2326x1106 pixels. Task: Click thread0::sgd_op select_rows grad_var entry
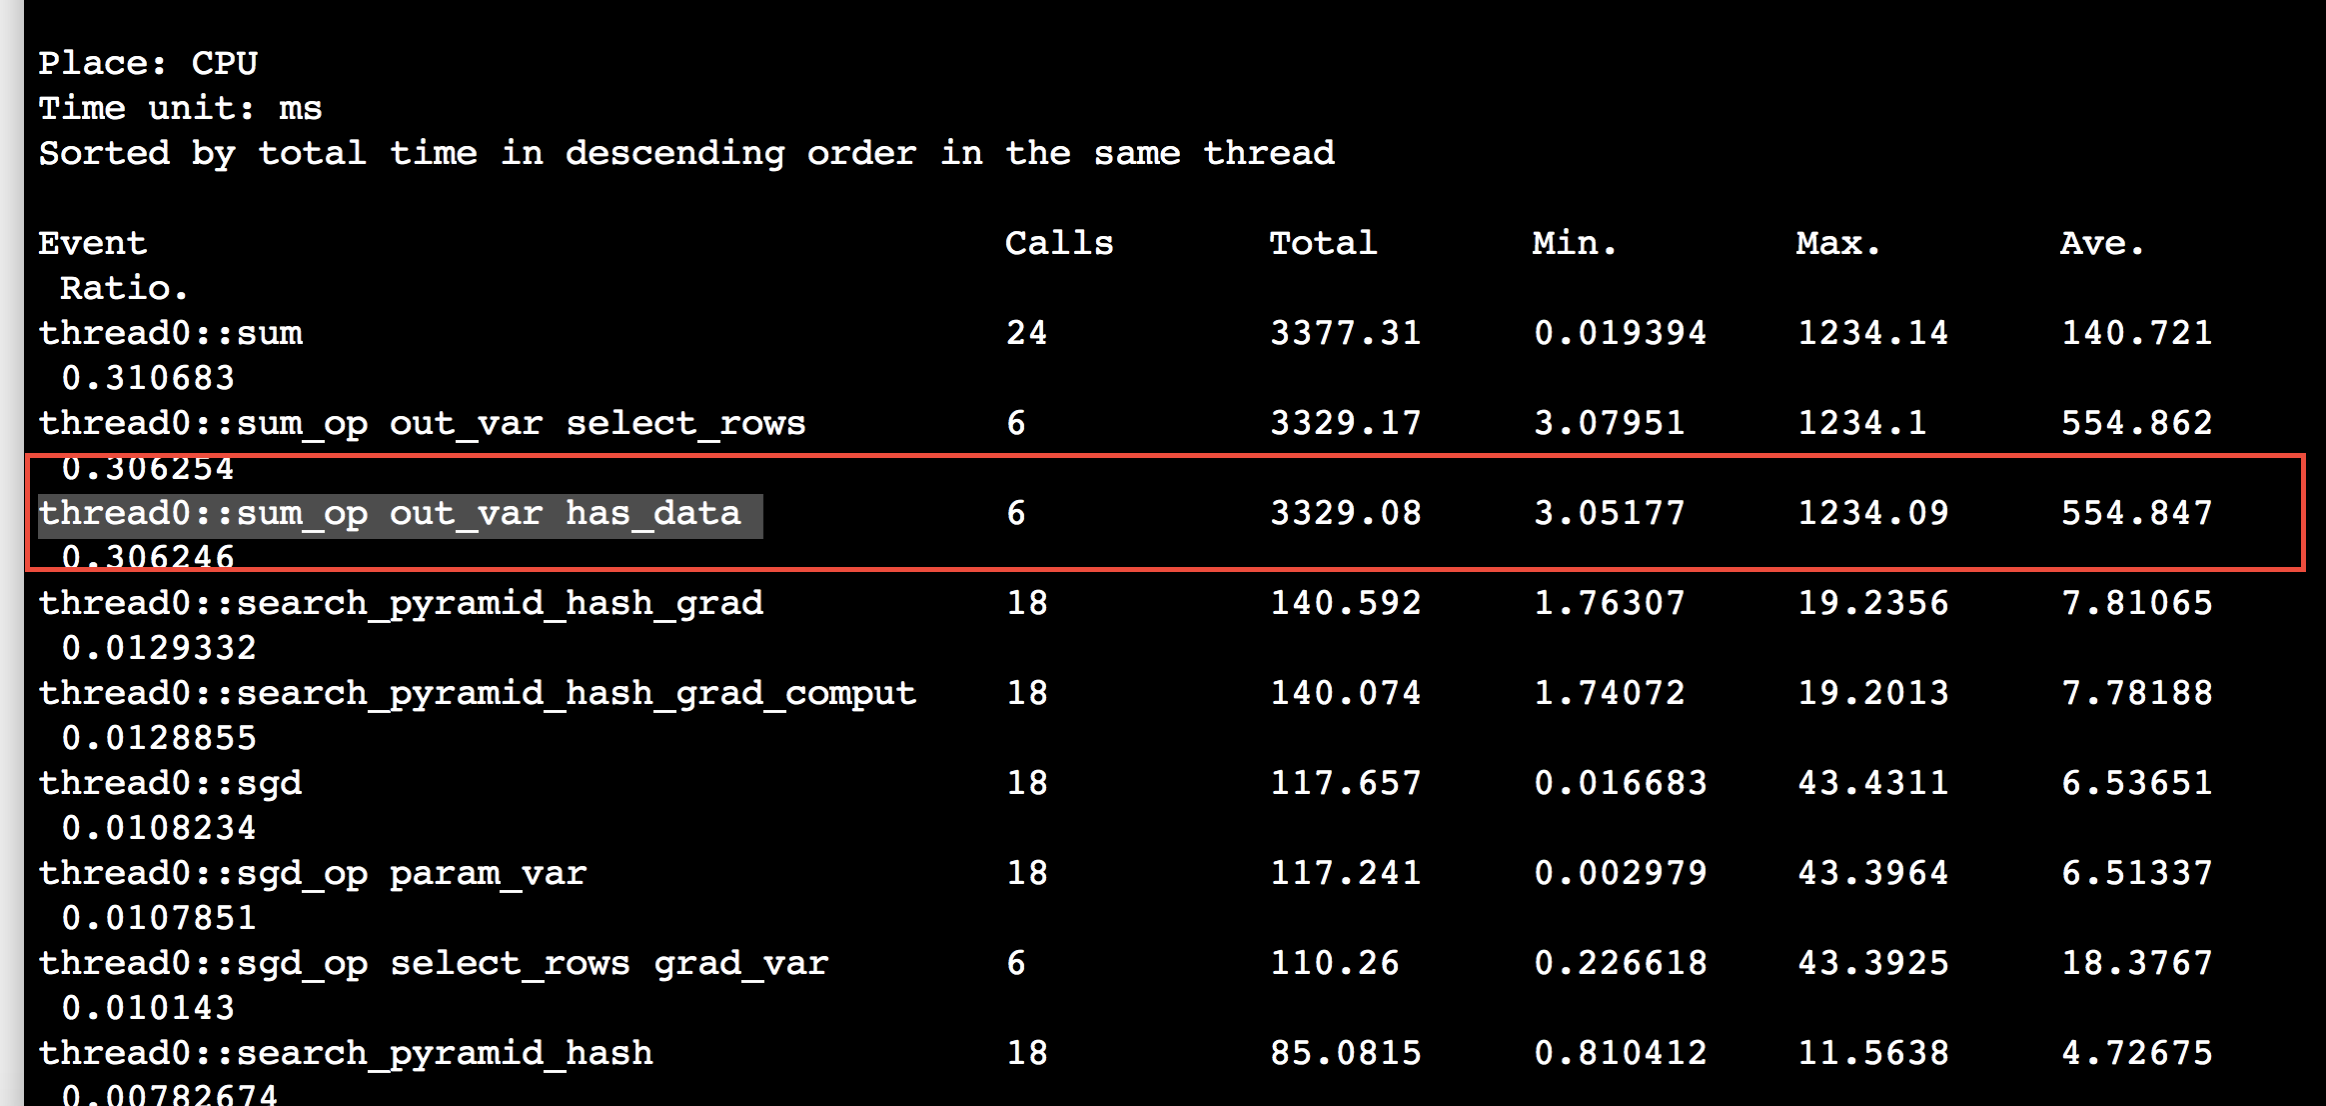click(x=432, y=963)
